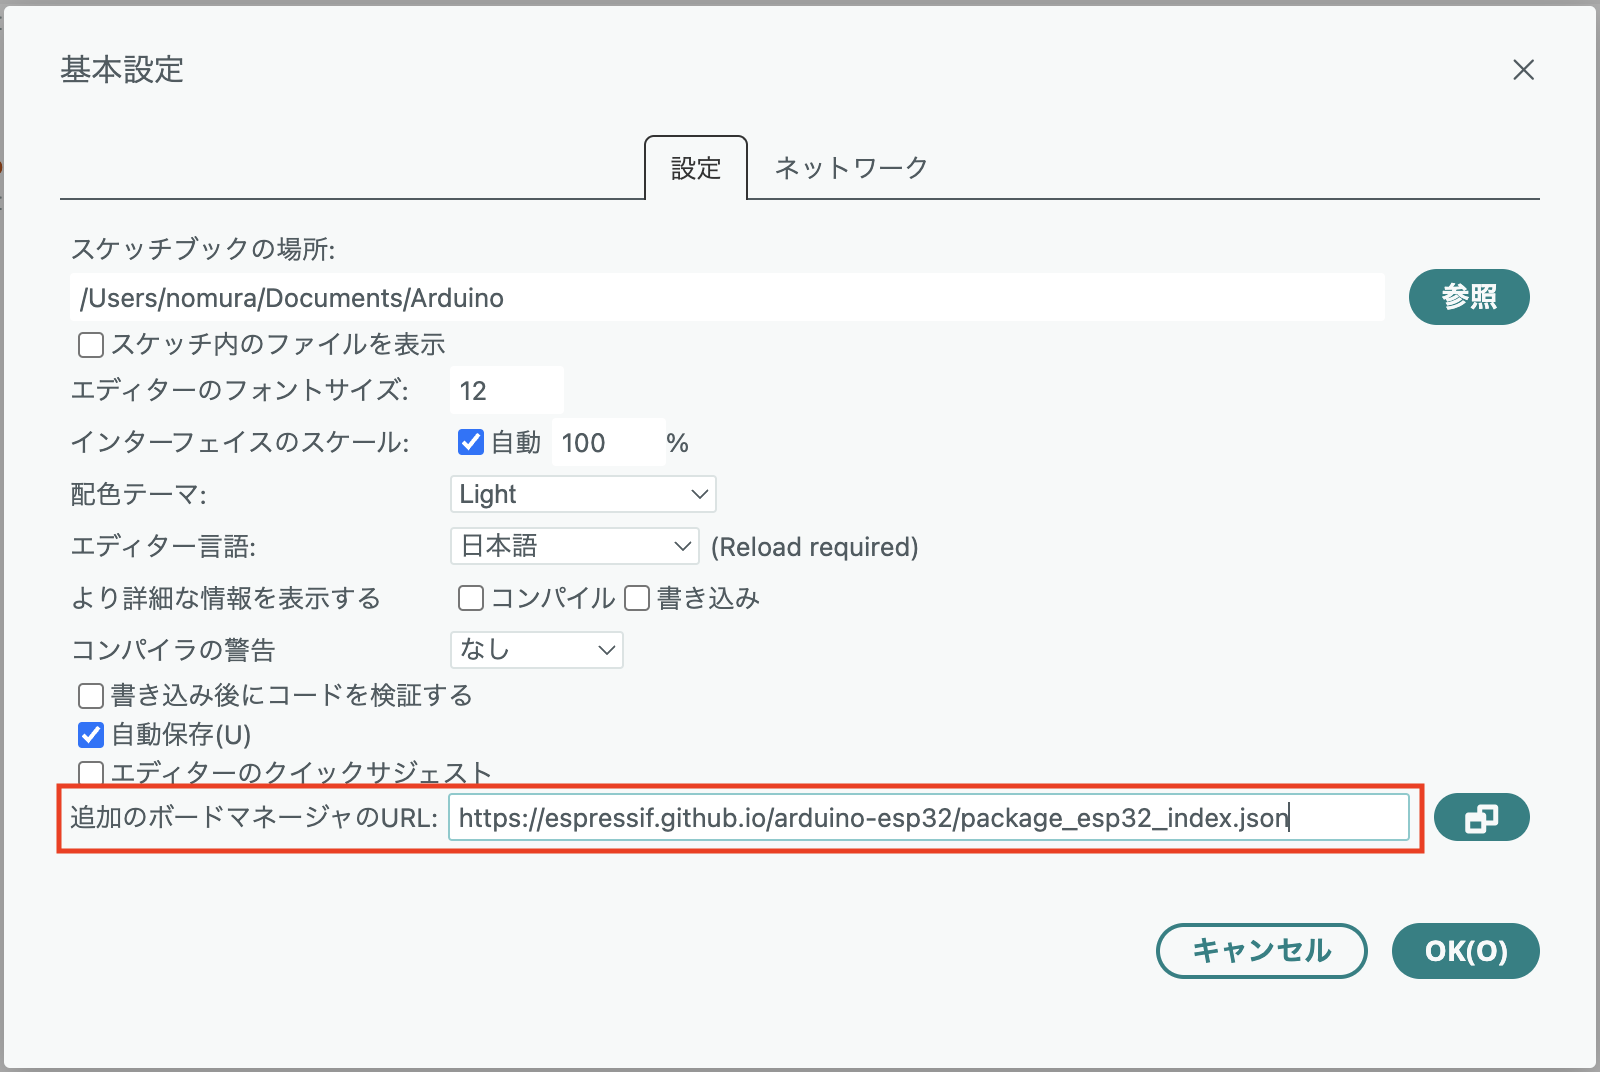Check 書き込み後にコードを検証する

(91, 695)
